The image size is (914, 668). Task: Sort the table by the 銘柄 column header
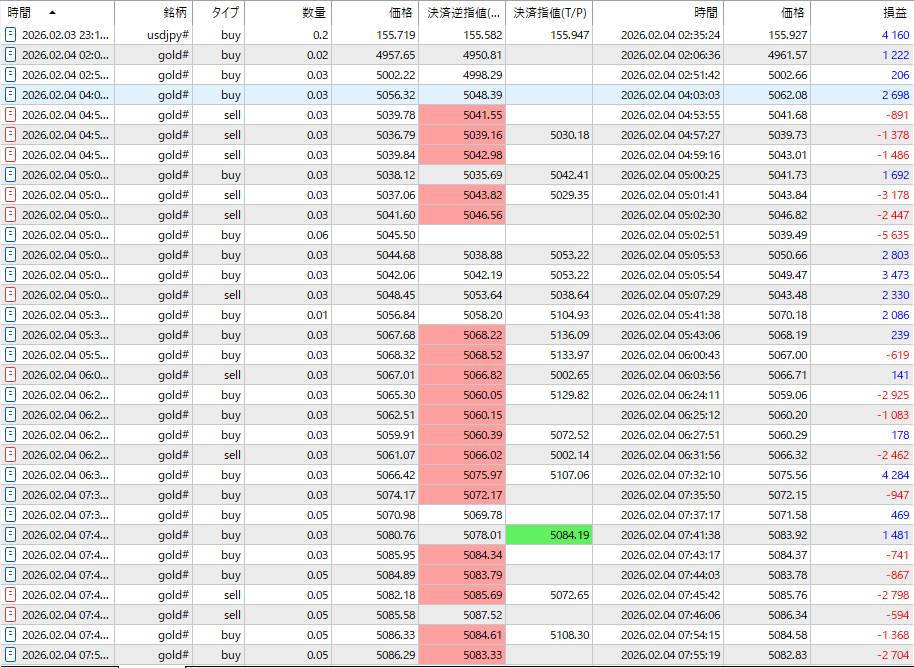(x=175, y=13)
